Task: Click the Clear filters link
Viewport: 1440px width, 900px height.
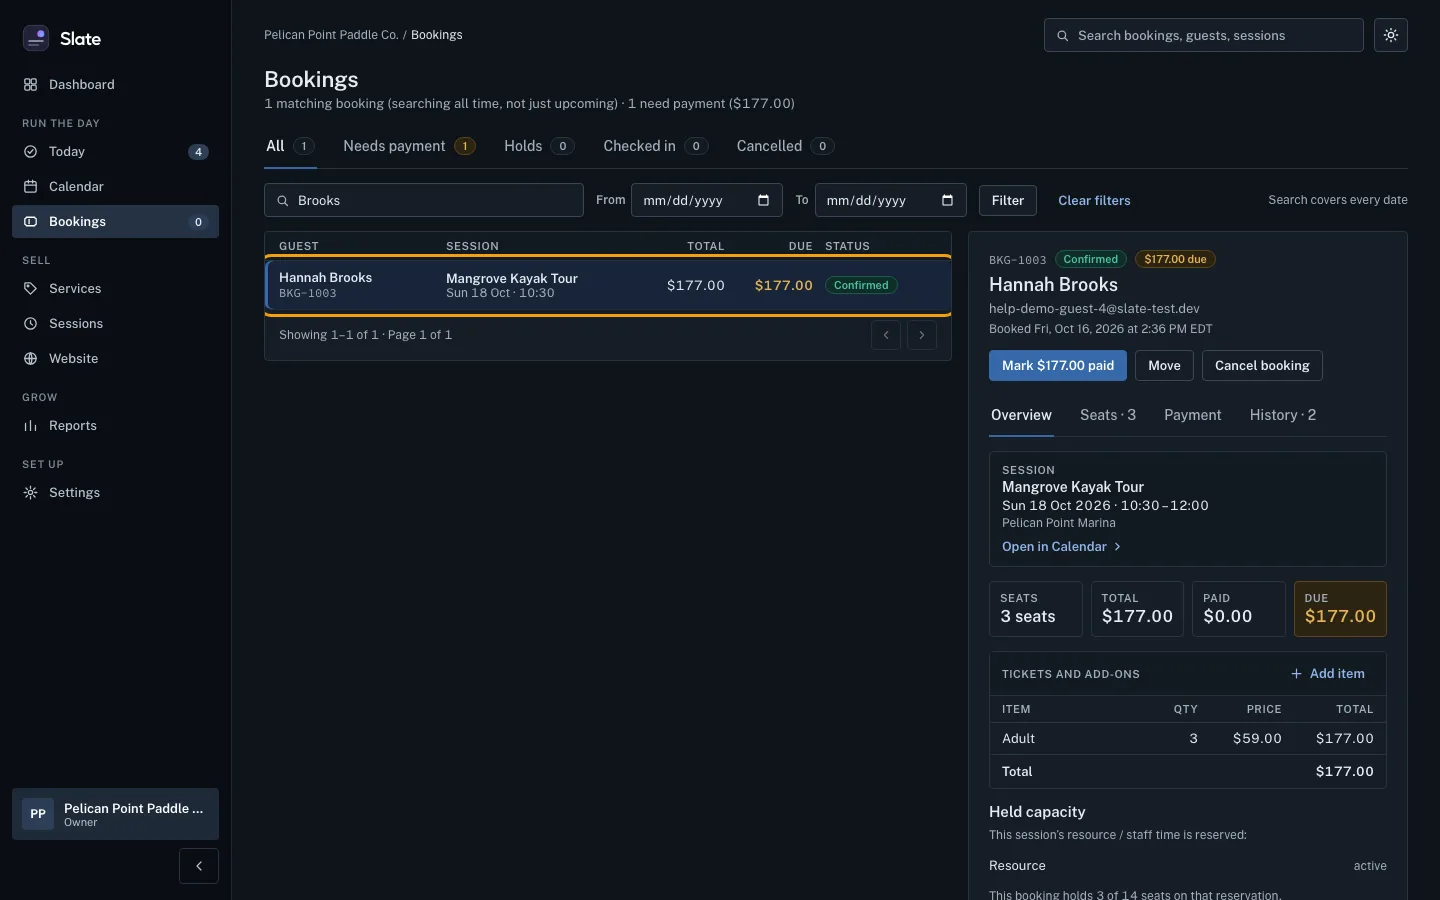Action: [1094, 201]
